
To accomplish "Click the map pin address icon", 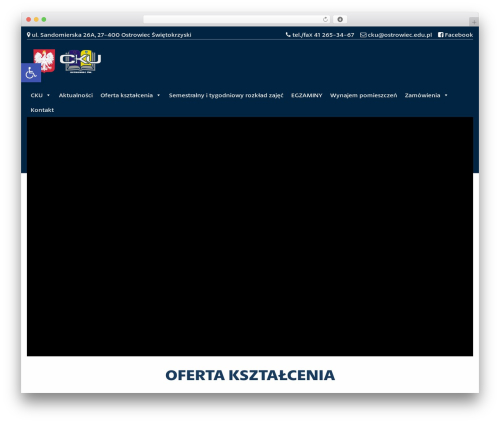I will point(29,35).
